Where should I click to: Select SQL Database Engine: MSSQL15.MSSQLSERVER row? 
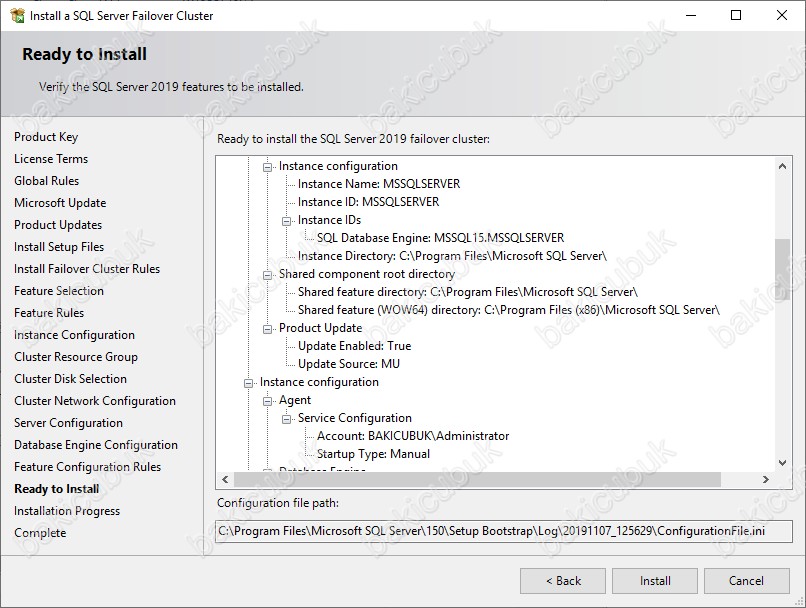(441, 238)
